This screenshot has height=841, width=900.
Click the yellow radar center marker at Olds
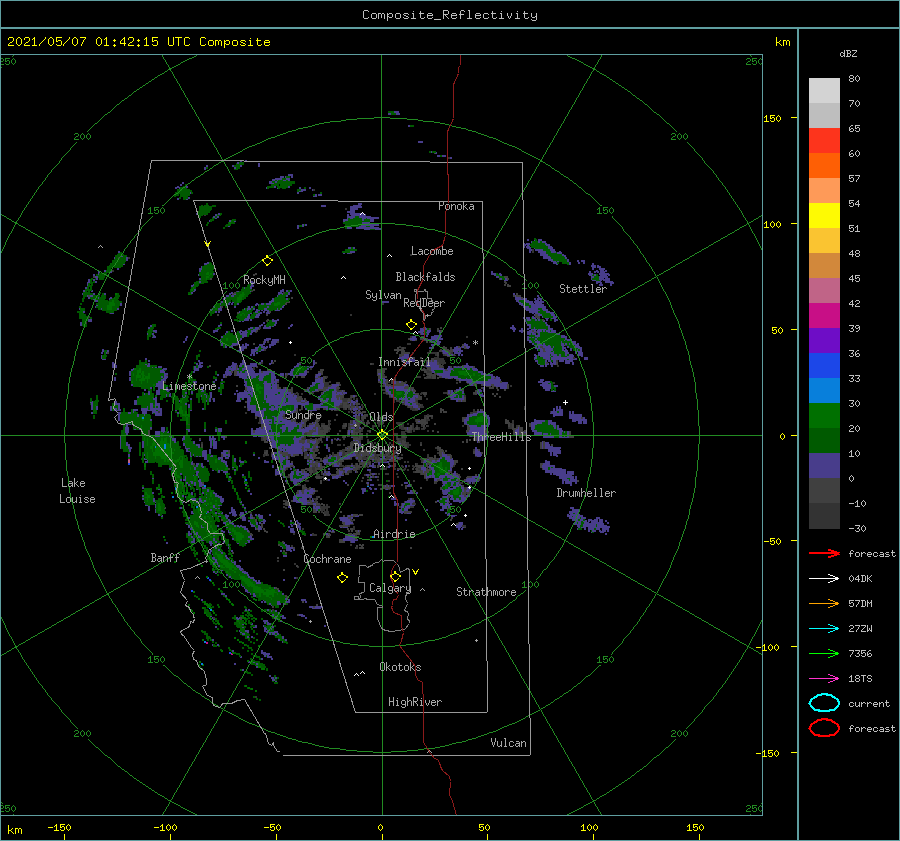382,435
